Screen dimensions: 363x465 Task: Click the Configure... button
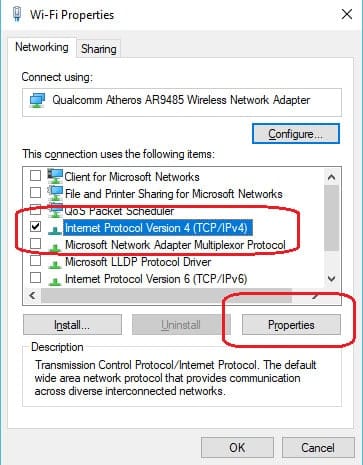pyautogui.click(x=296, y=134)
